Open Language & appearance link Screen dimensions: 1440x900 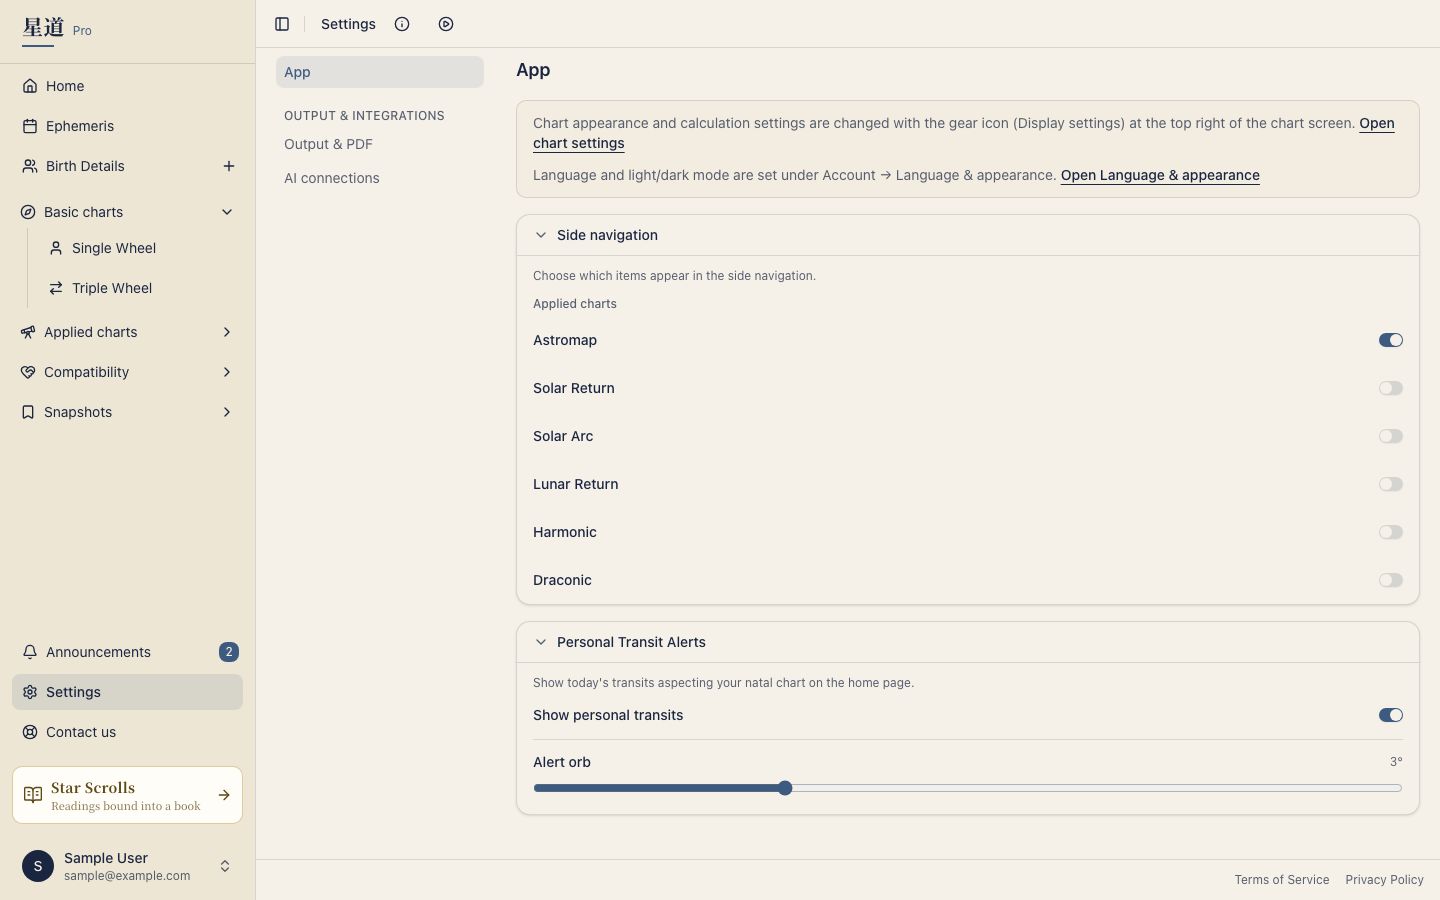1160,175
